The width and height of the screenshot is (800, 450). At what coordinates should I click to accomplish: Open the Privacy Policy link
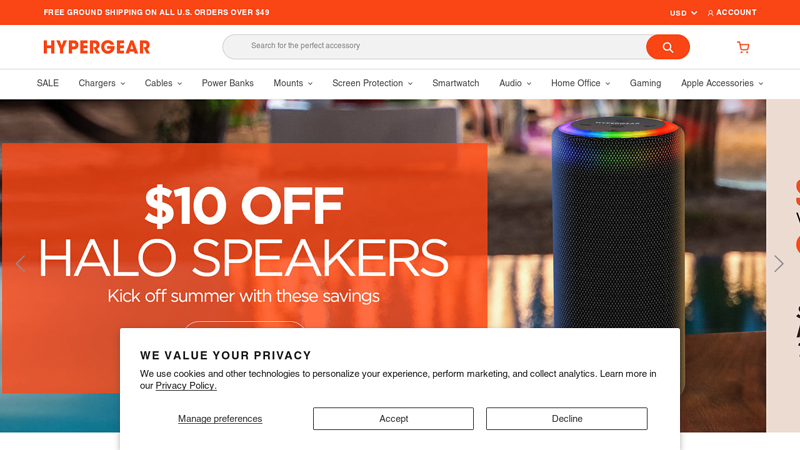tap(186, 386)
